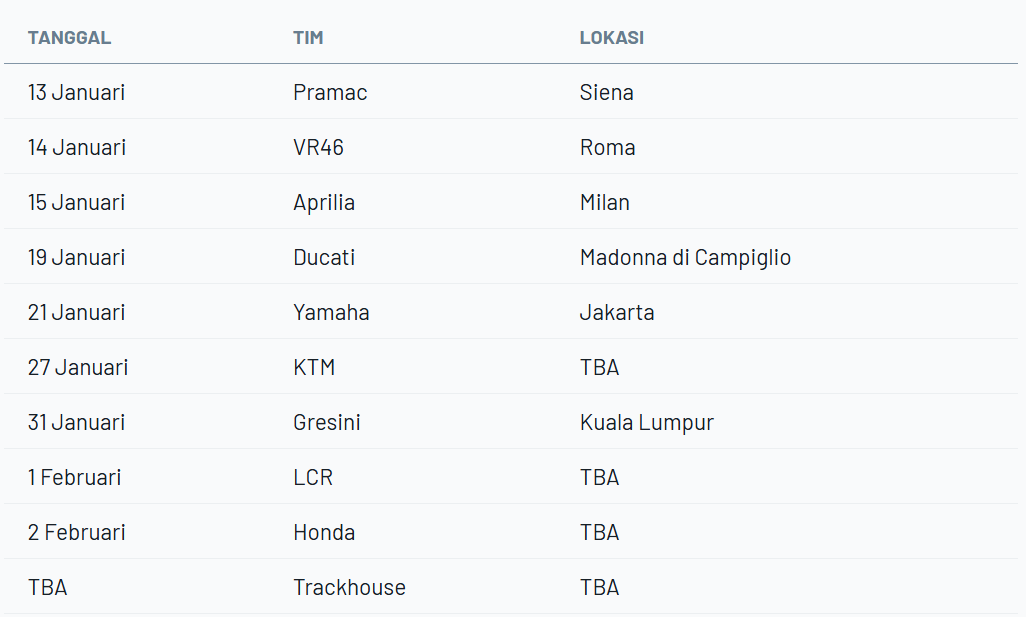Click the Yamaha team entry

pyautogui.click(x=331, y=313)
